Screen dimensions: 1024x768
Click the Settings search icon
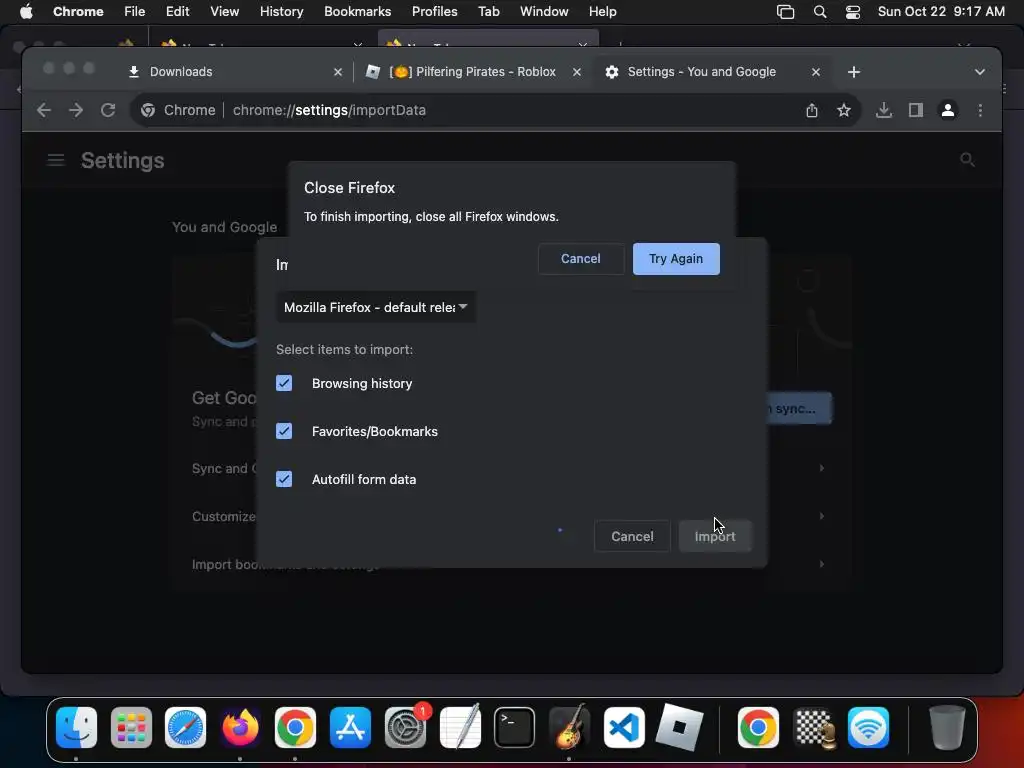pyautogui.click(x=967, y=160)
